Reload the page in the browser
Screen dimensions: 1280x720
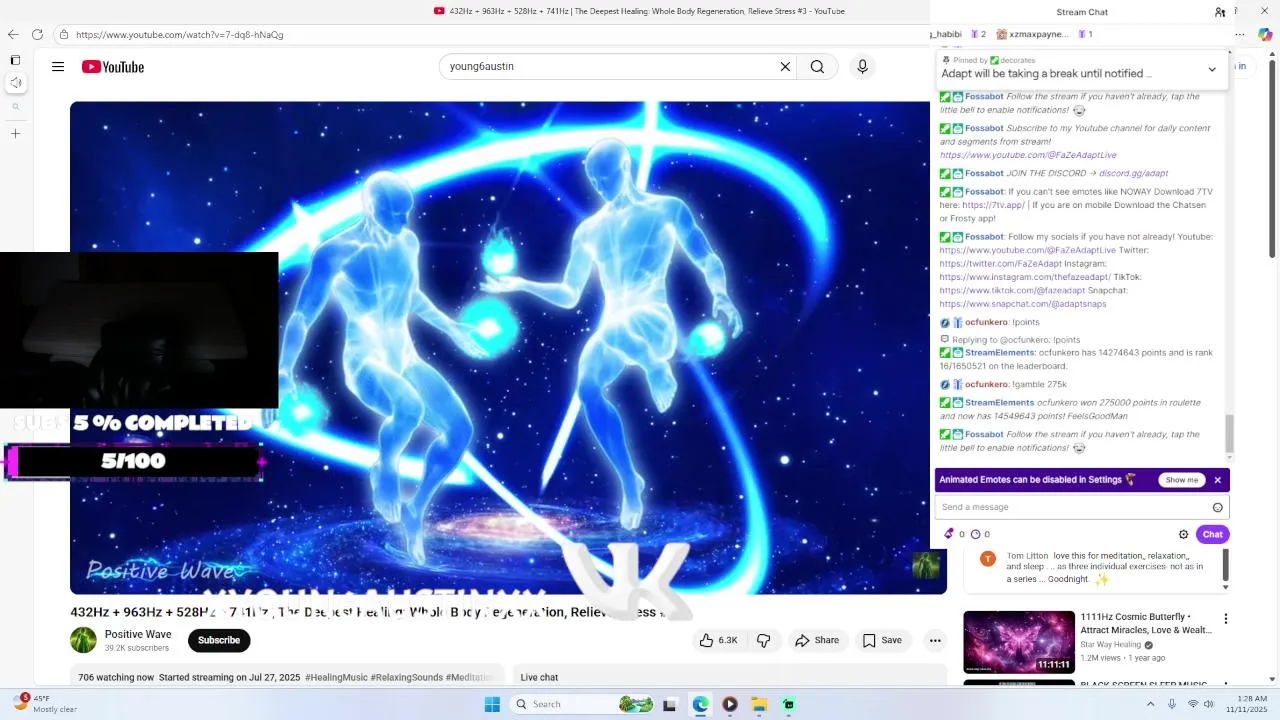coord(37,34)
